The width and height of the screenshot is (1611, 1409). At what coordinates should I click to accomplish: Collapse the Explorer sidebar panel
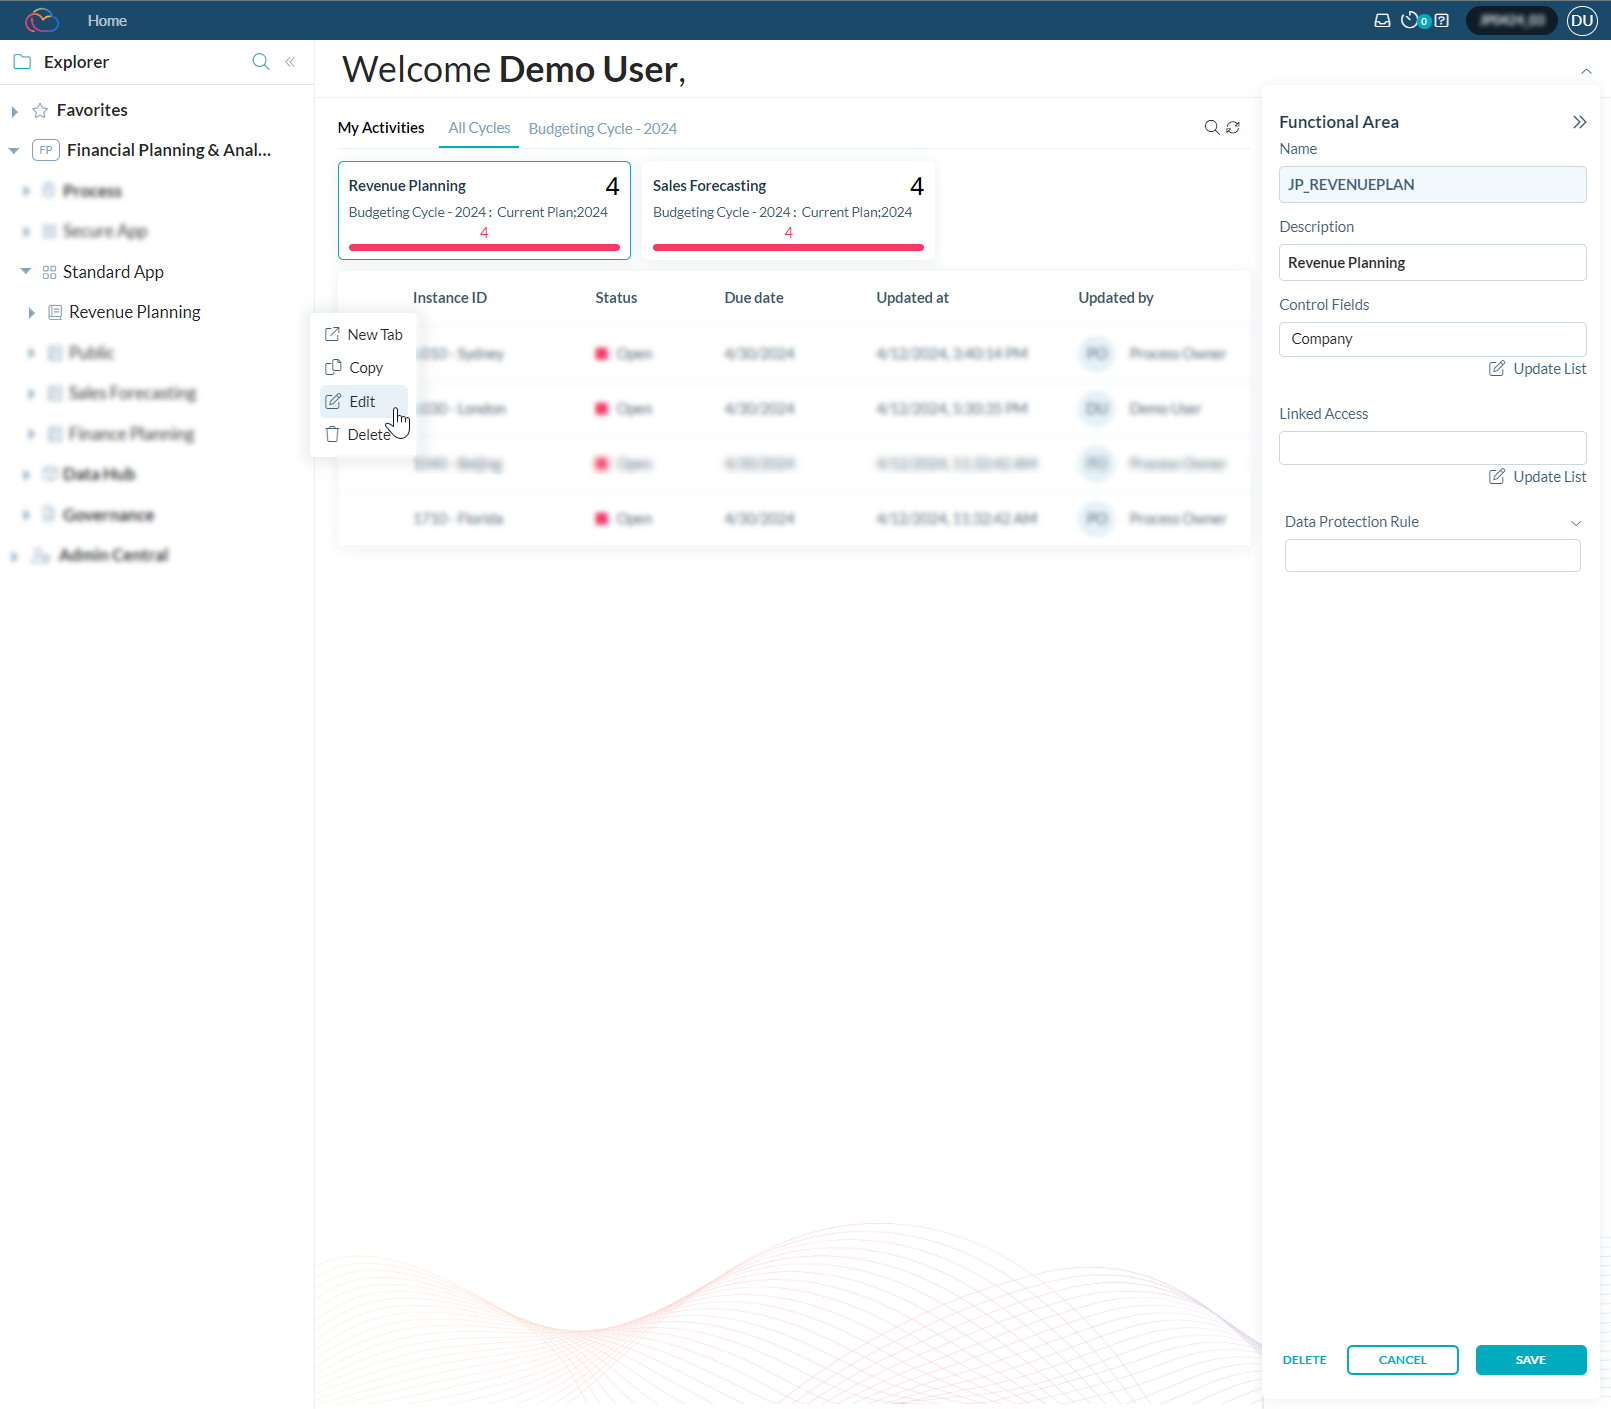(x=290, y=62)
